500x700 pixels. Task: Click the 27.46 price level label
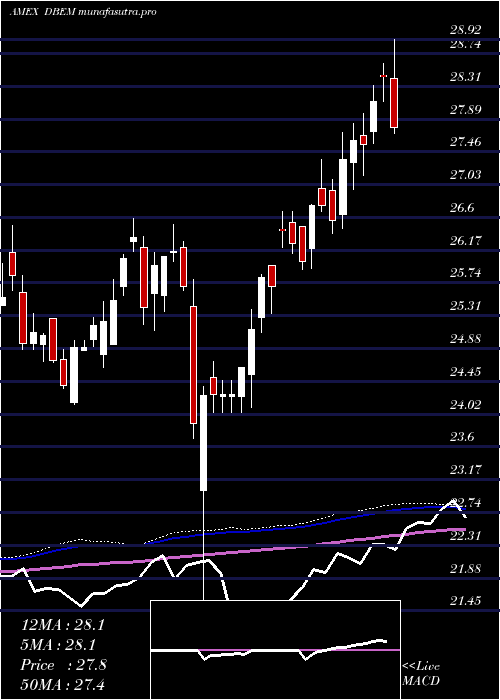[x=466, y=142]
